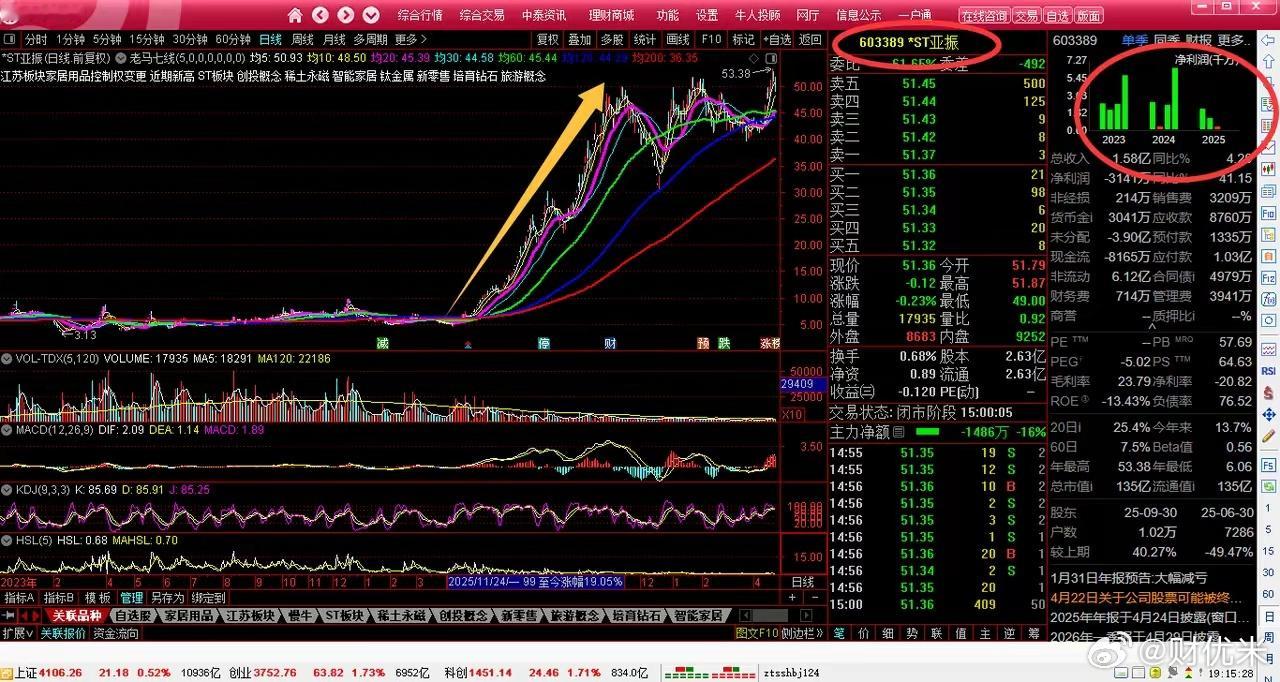1280x682 pixels.
Task: Switch financial panel to 同季 tab
Action: click(x=1166, y=40)
